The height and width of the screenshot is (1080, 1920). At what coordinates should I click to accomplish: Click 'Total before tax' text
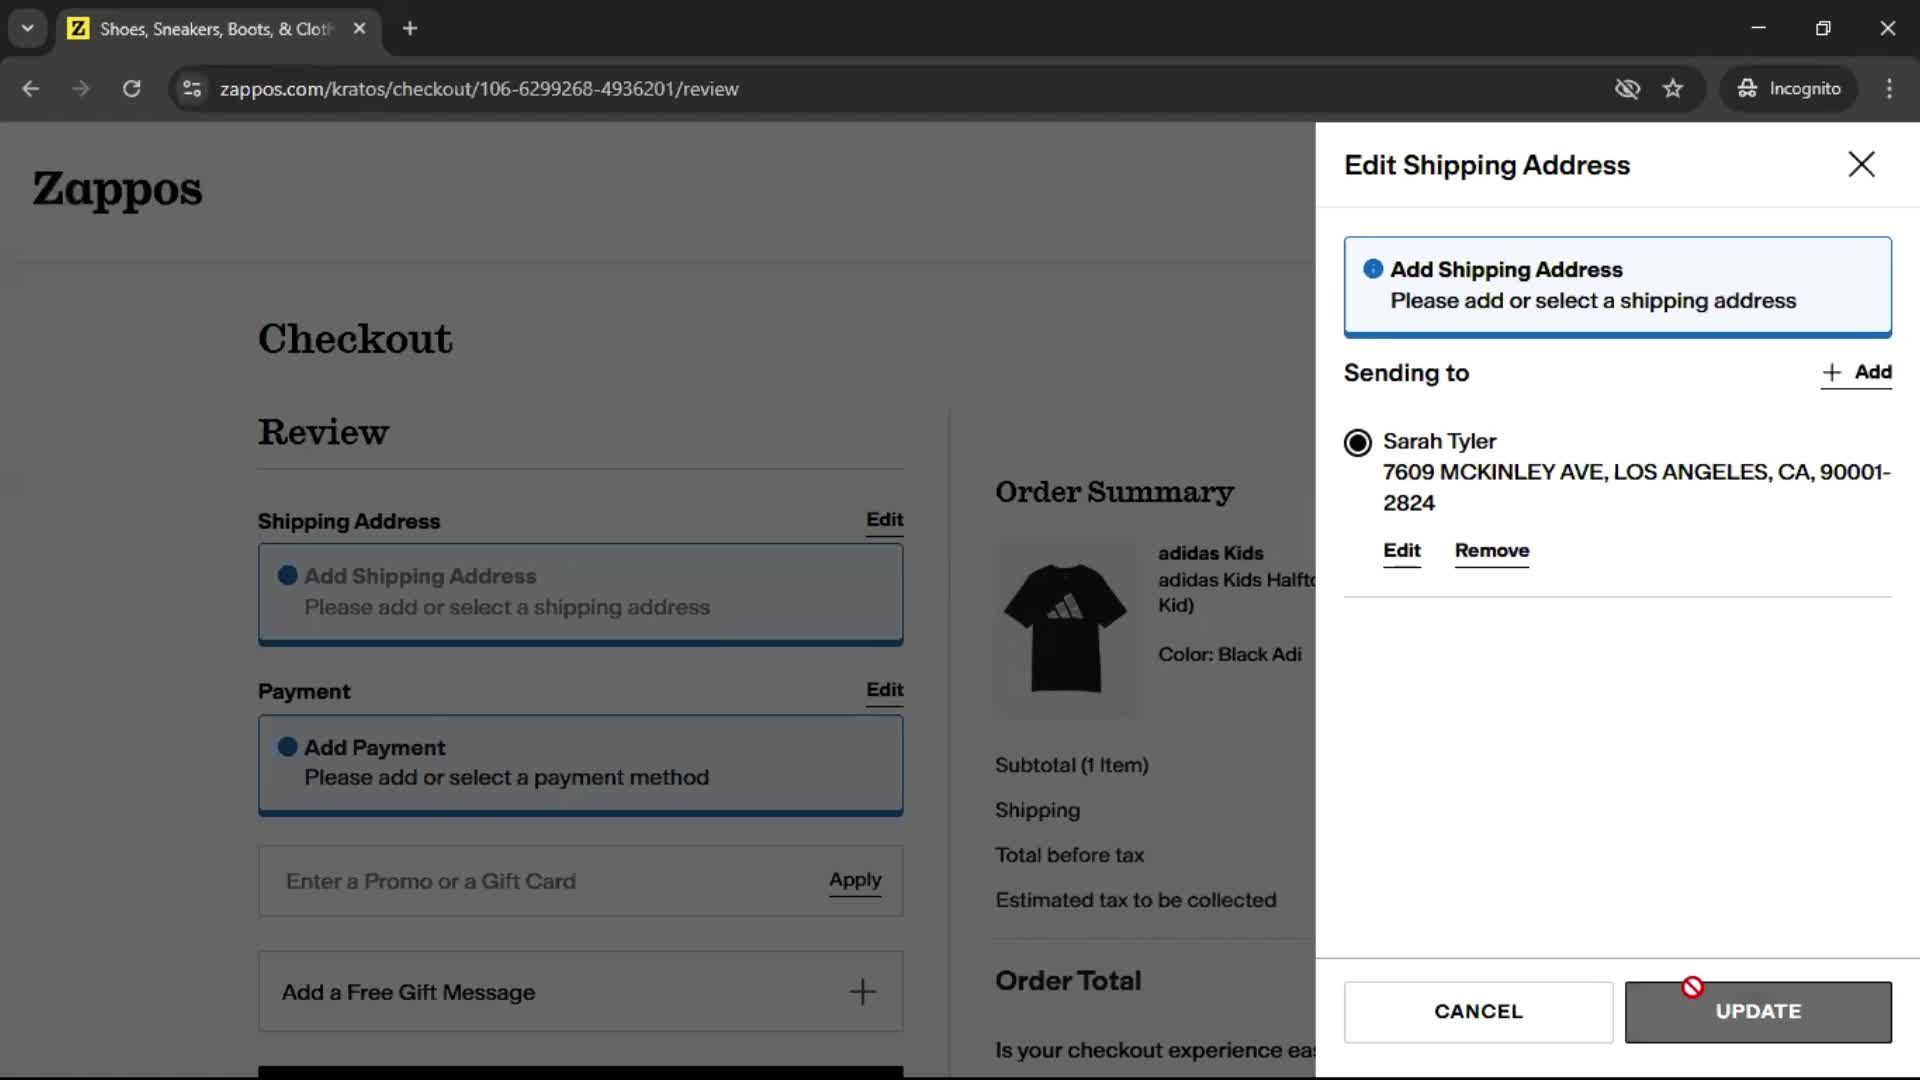click(x=1069, y=855)
